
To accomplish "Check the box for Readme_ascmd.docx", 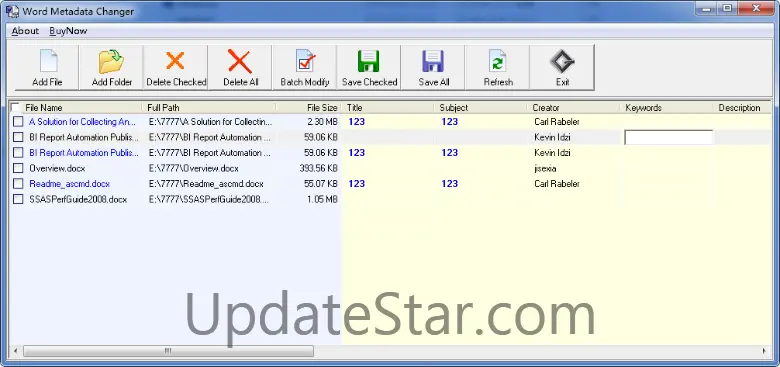I will pyautogui.click(x=18, y=184).
